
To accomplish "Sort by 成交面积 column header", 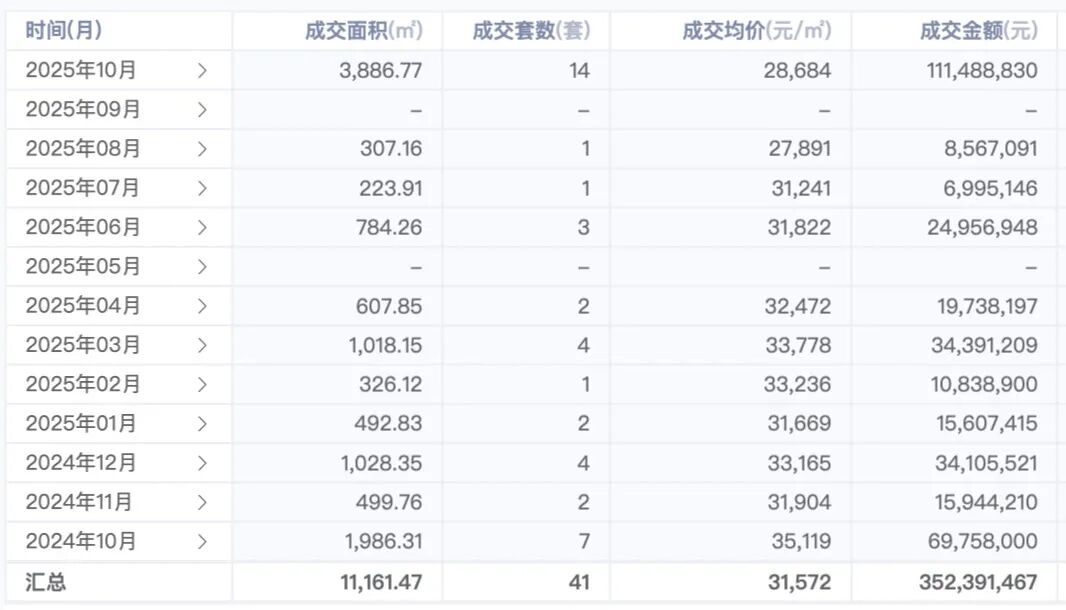I will [x=364, y=31].
